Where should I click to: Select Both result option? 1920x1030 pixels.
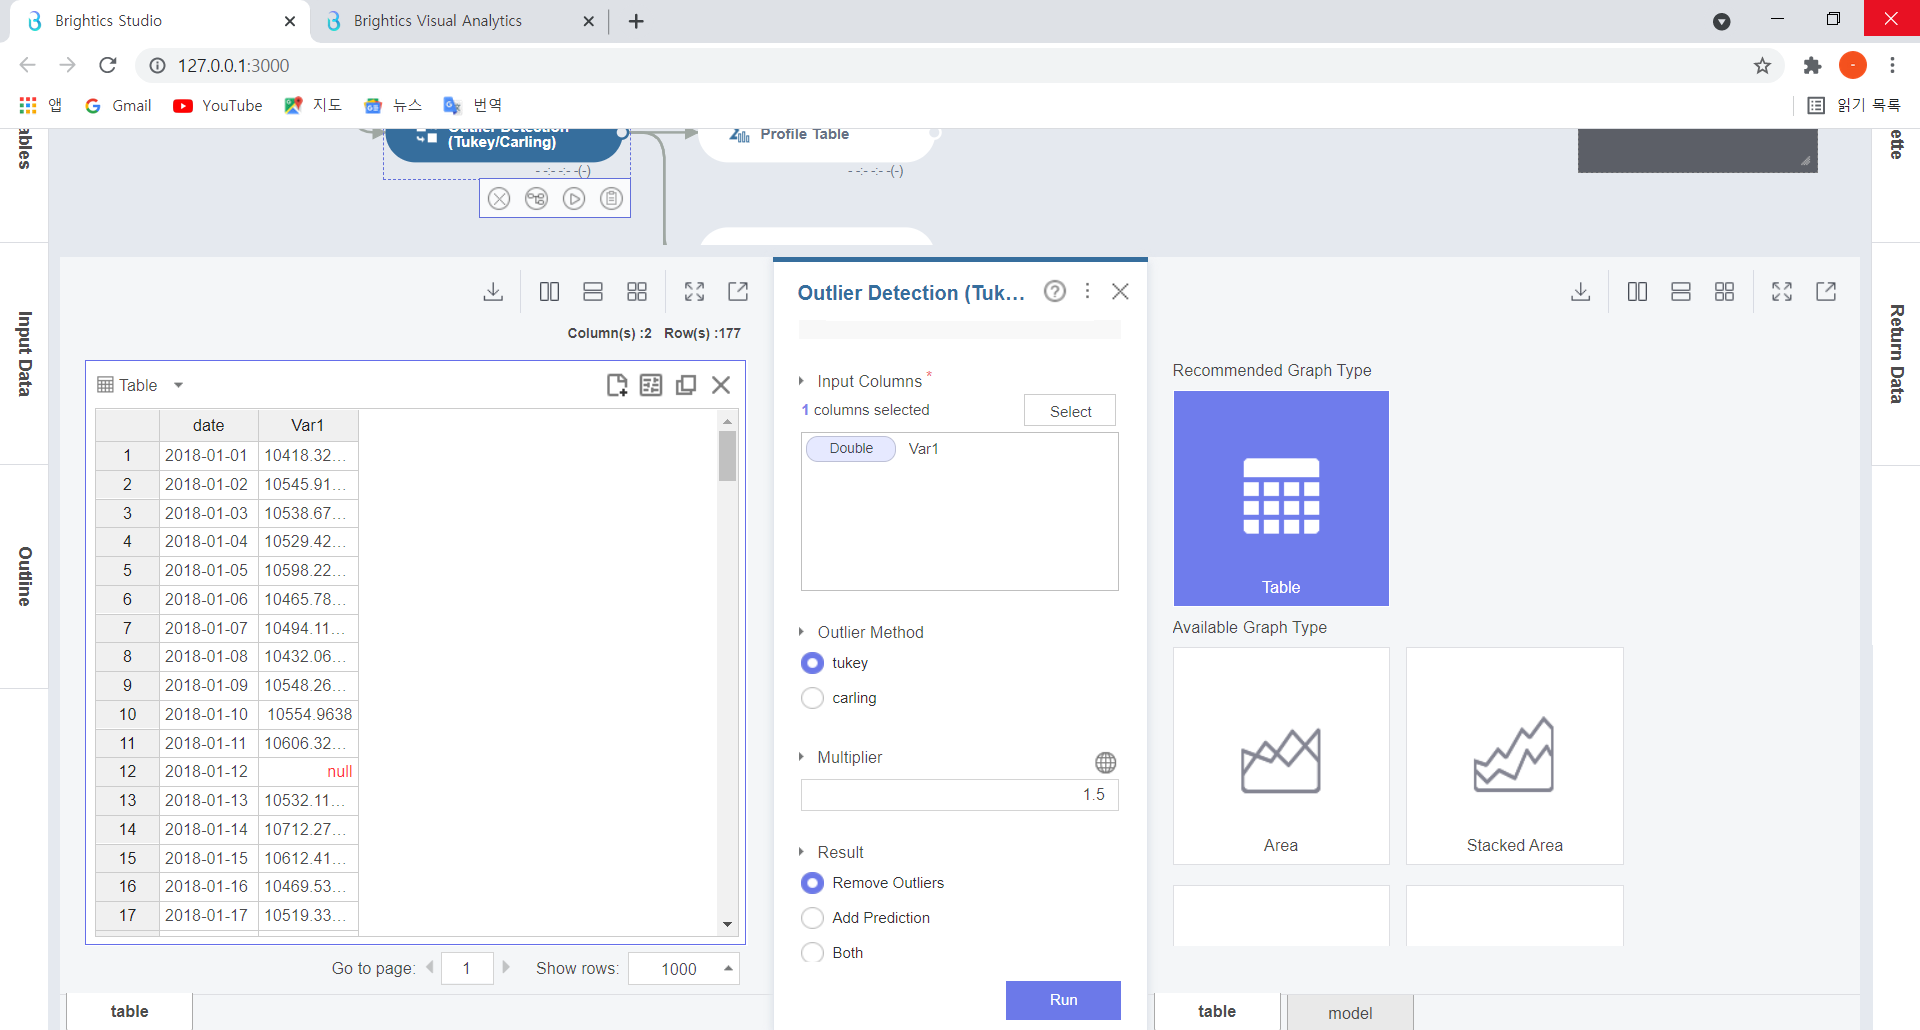point(813,953)
